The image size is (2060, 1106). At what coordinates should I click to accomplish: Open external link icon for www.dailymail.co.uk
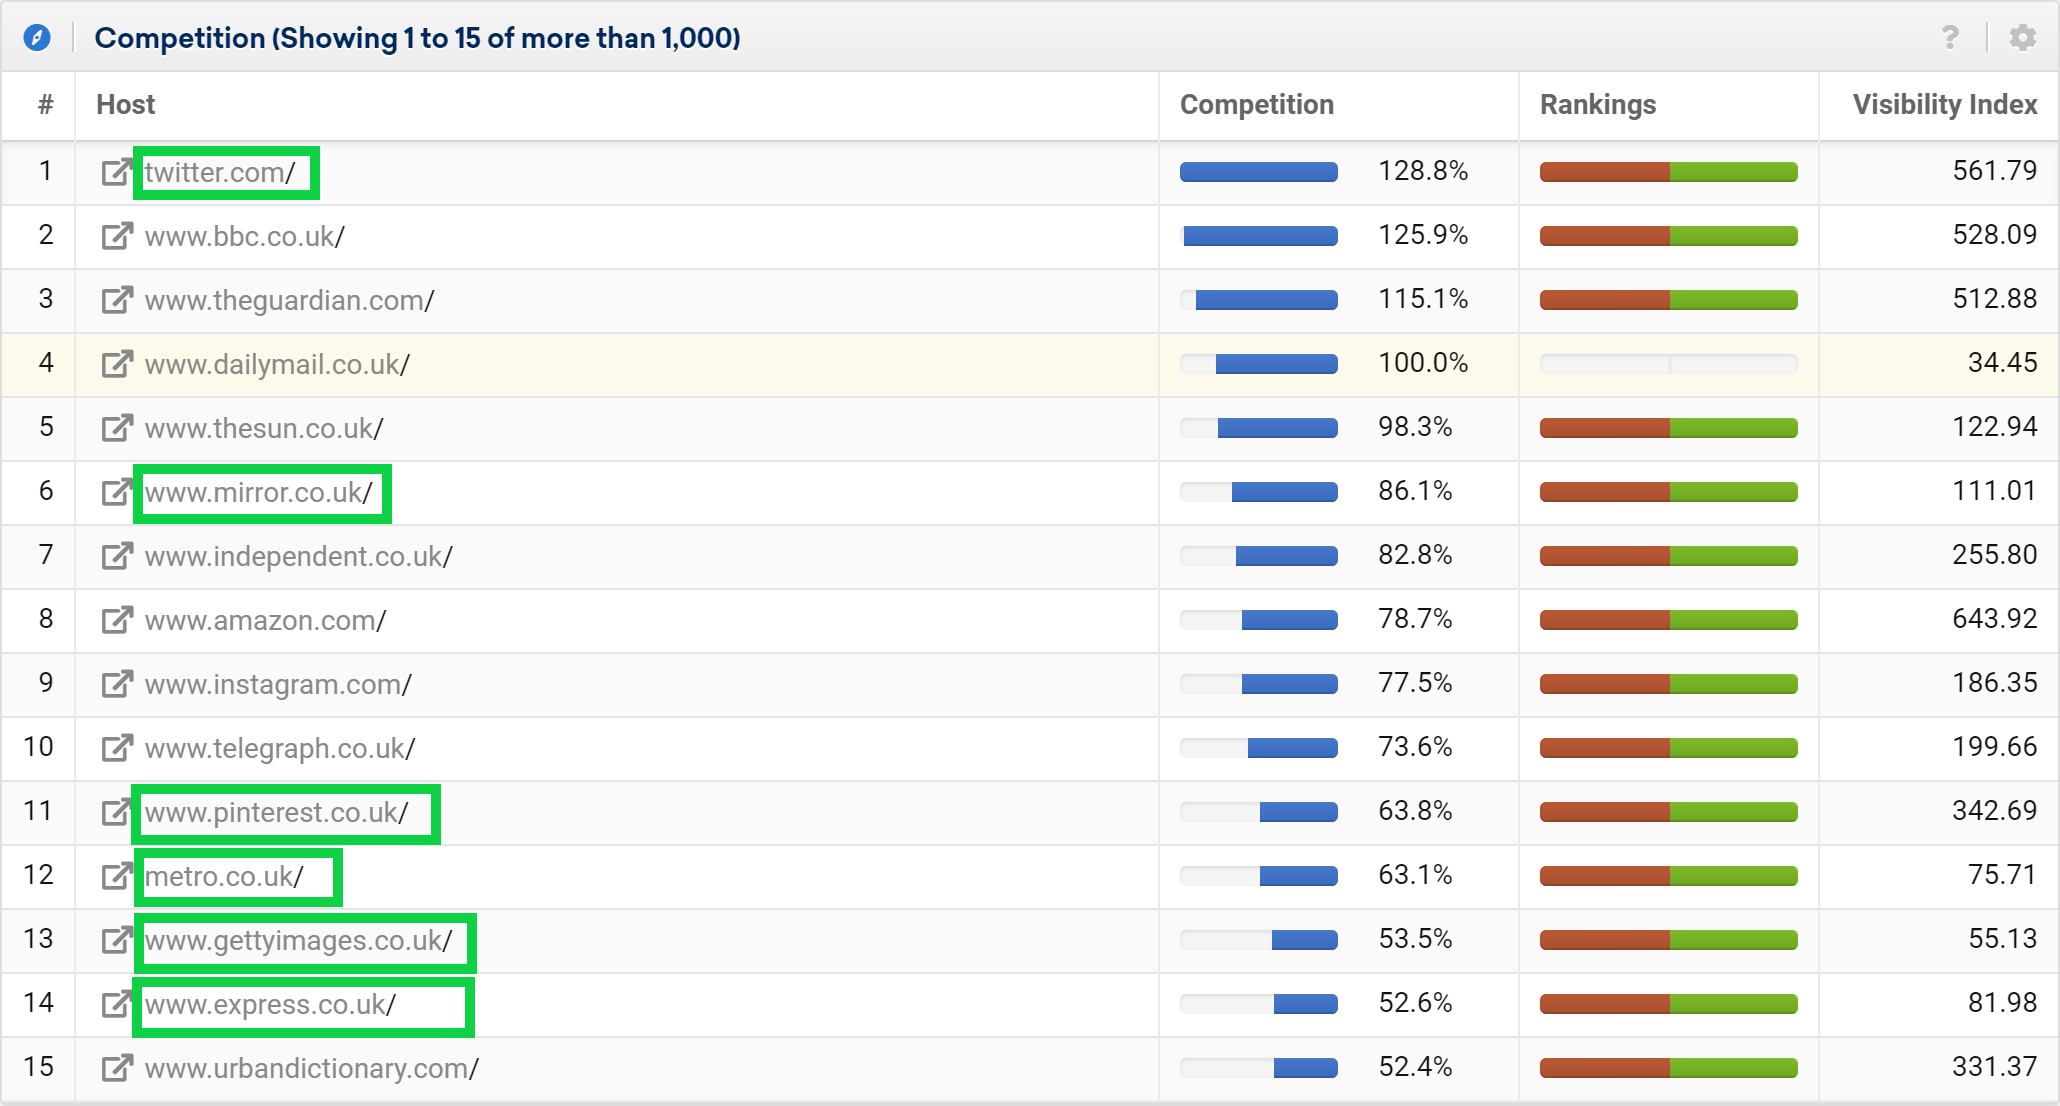[117, 364]
